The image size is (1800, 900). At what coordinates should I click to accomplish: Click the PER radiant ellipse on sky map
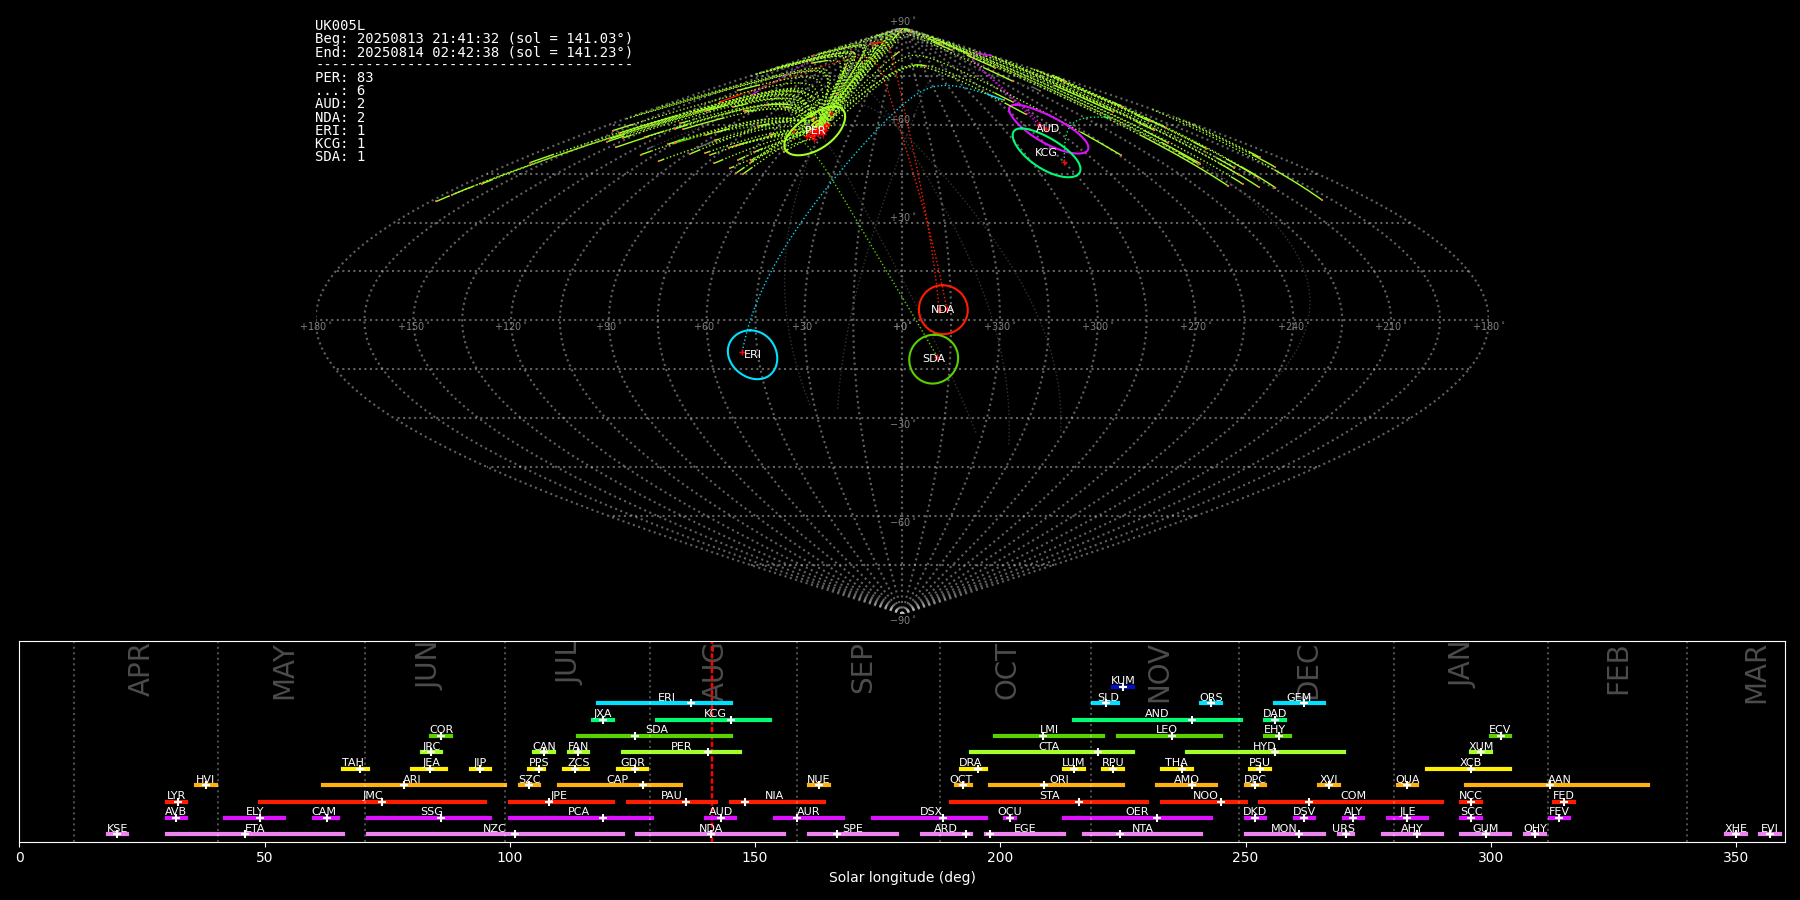pyautogui.click(x=815, y=130)
